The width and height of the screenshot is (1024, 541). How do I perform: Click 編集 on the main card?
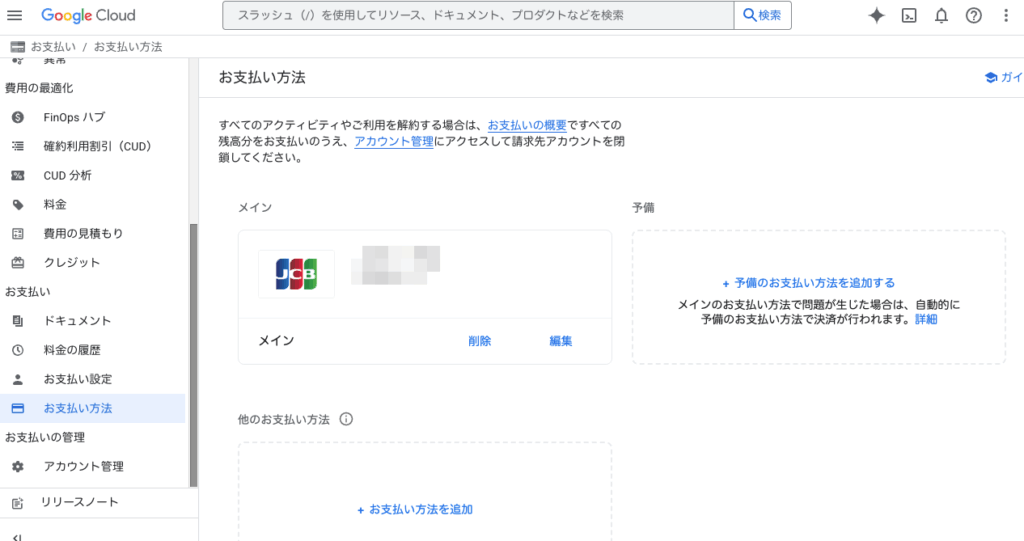(561, 341)
